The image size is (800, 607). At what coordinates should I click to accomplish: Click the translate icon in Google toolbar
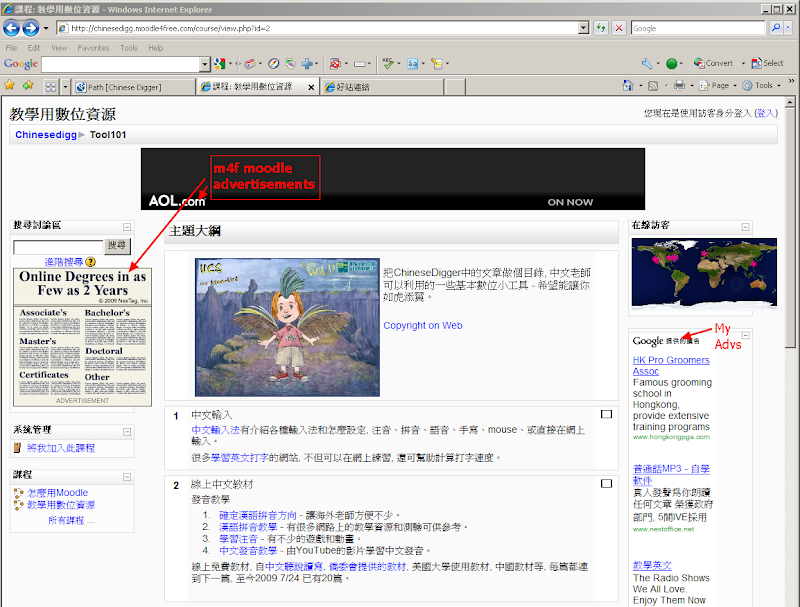413,64
